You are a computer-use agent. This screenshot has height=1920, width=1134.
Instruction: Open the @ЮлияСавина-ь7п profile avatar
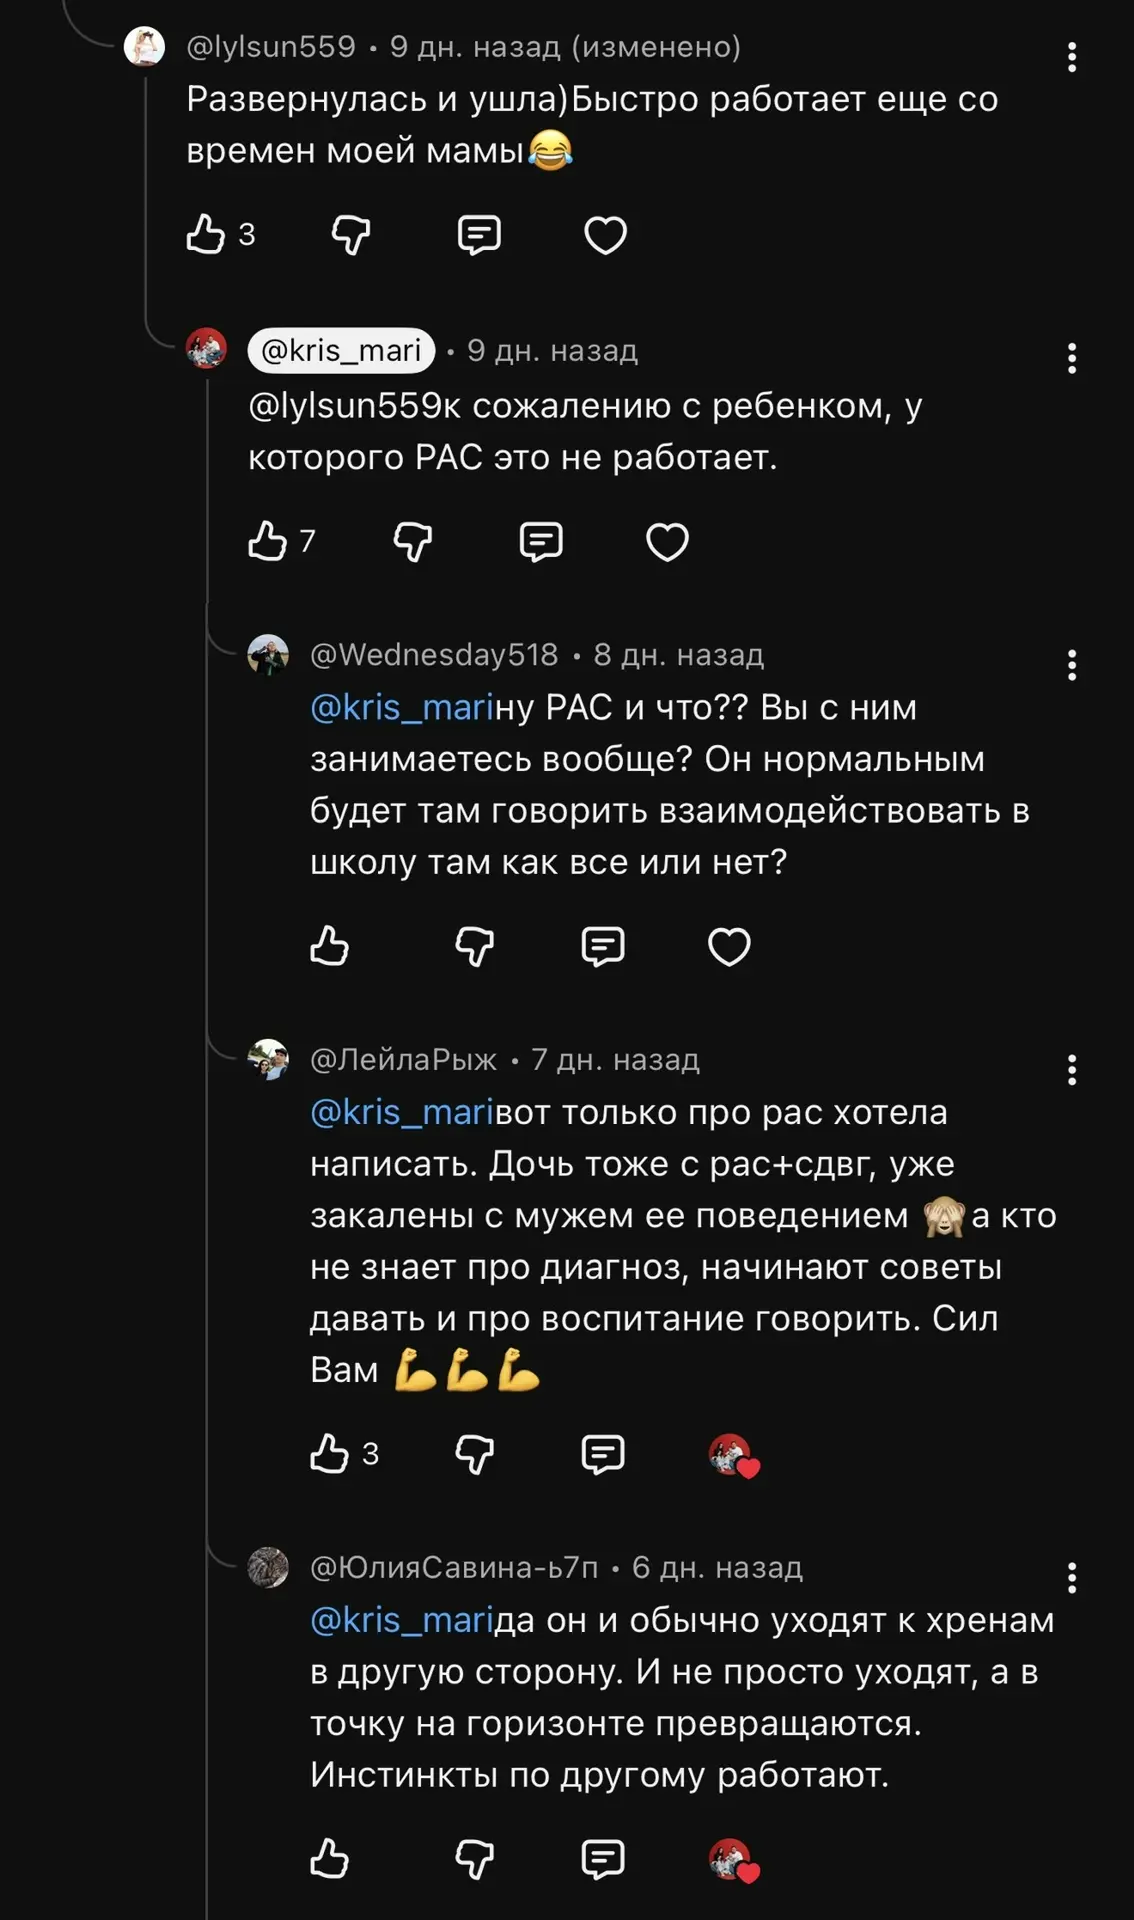[268, 1567]
